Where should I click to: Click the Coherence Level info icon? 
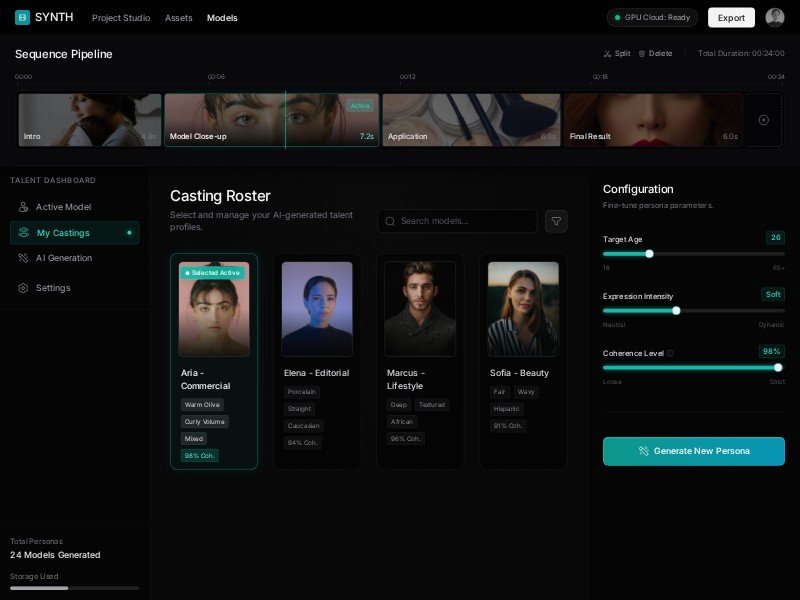[x=670, y=353]
